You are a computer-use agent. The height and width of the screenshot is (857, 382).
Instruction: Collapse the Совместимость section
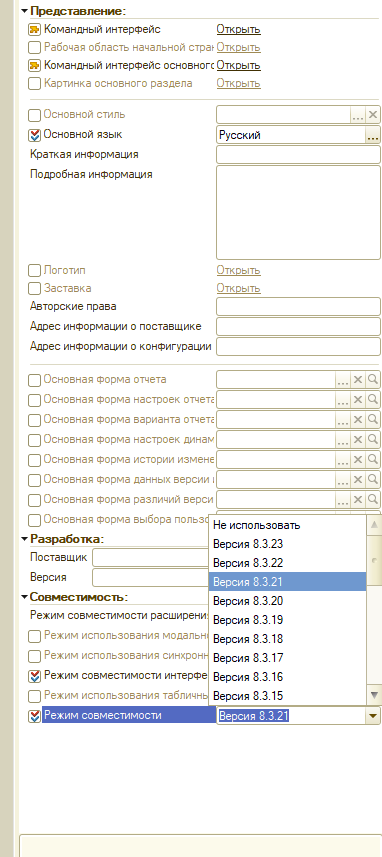click(x=24, y=597)
